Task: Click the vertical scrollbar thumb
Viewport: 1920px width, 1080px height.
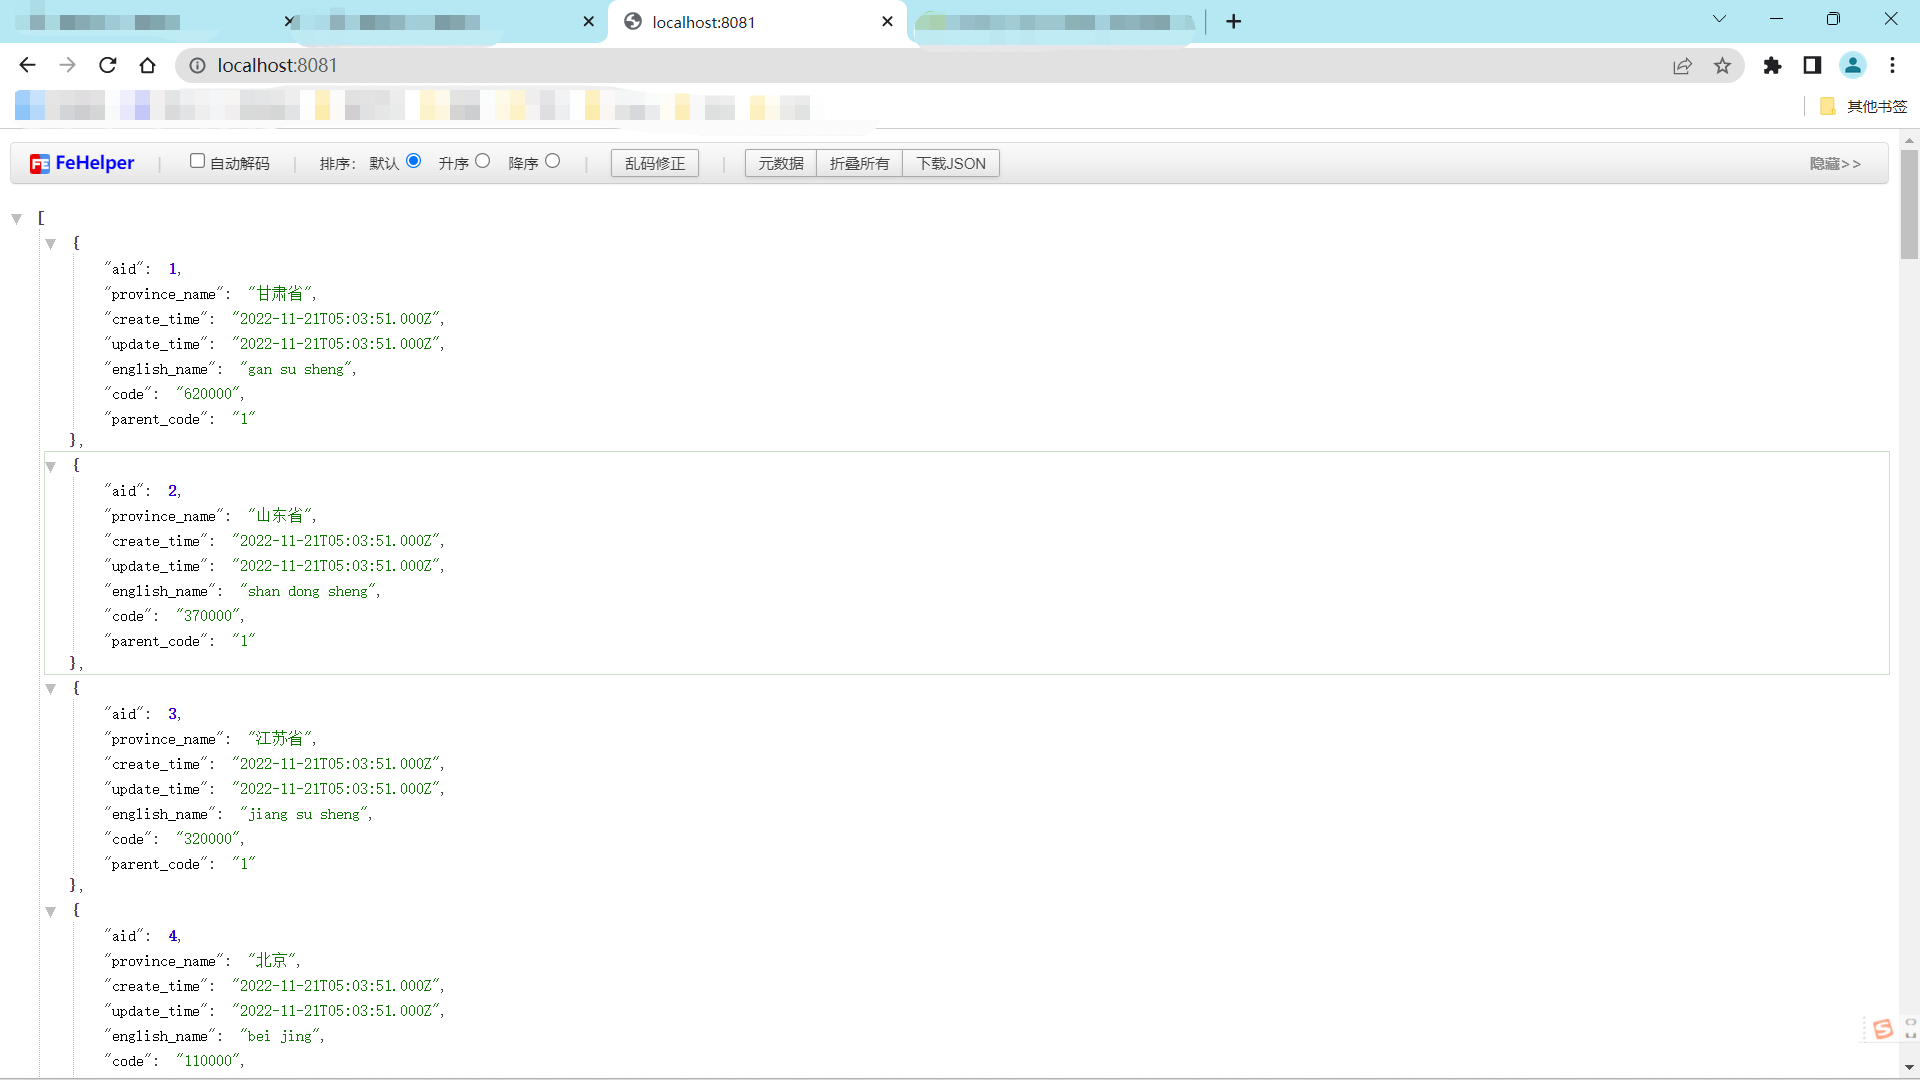Action: (1909, 205)
